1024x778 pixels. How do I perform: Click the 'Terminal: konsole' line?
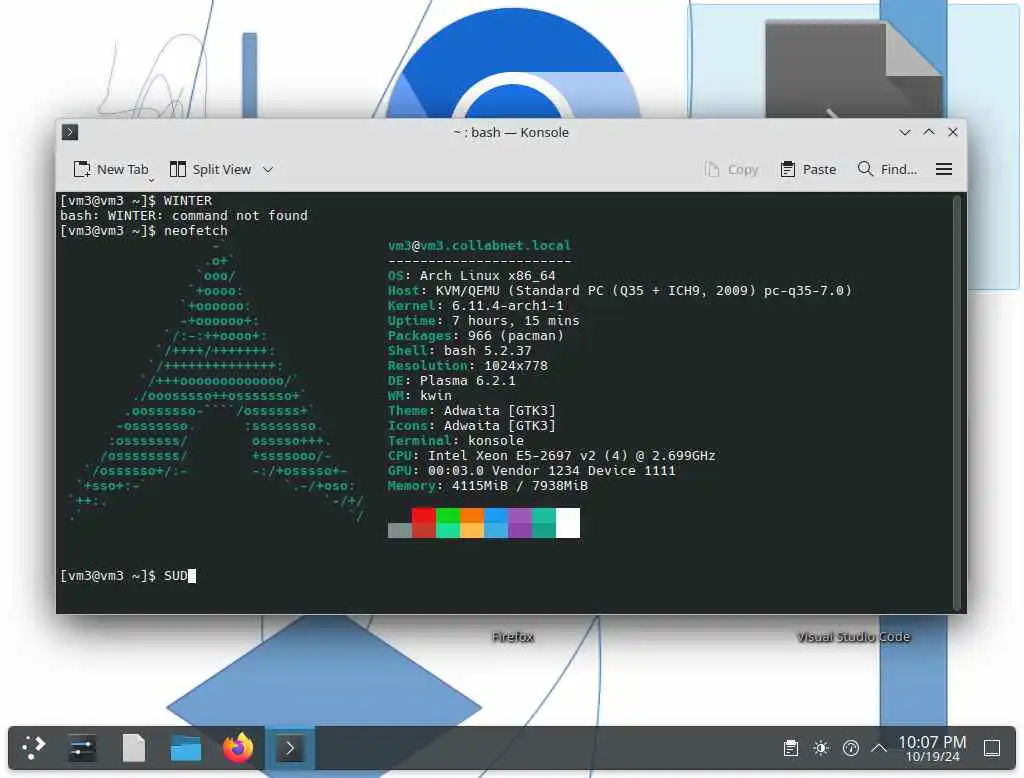456,441
